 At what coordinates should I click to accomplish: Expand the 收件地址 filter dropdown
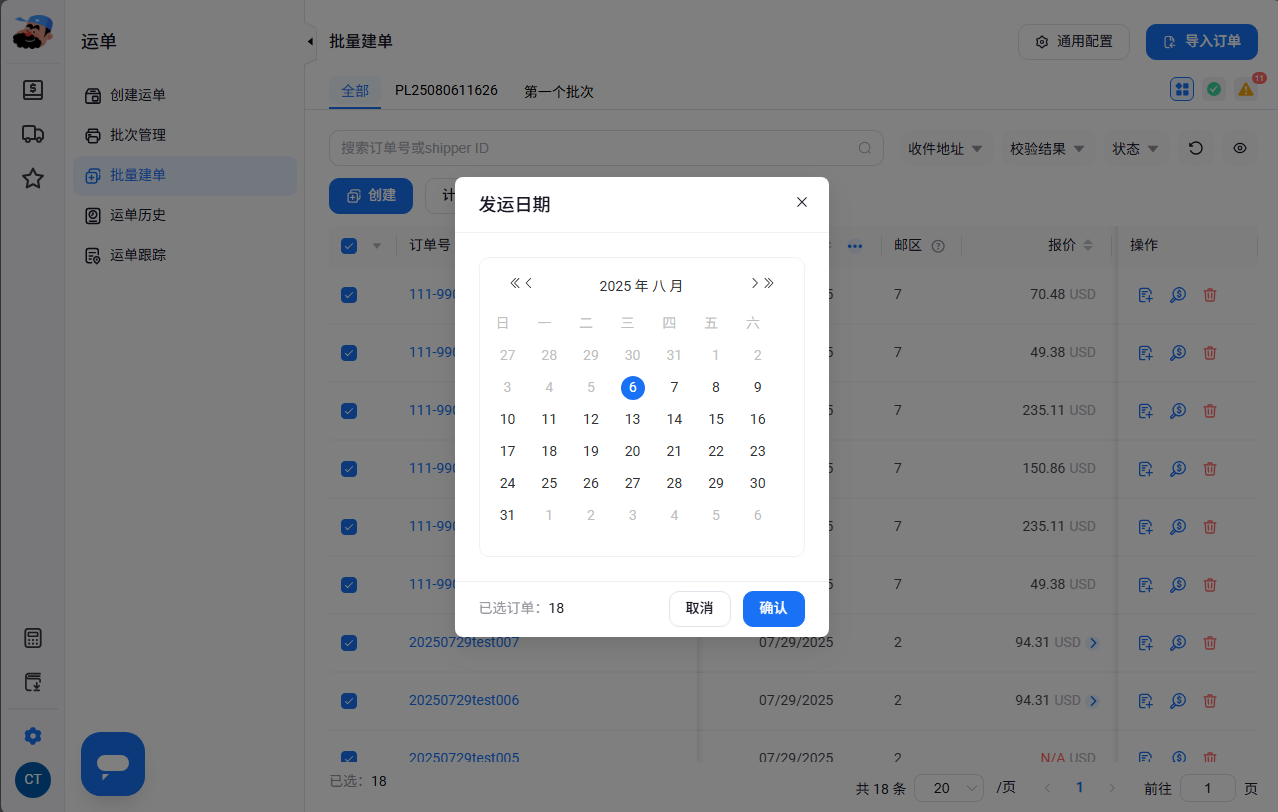(x=945, y=148)
